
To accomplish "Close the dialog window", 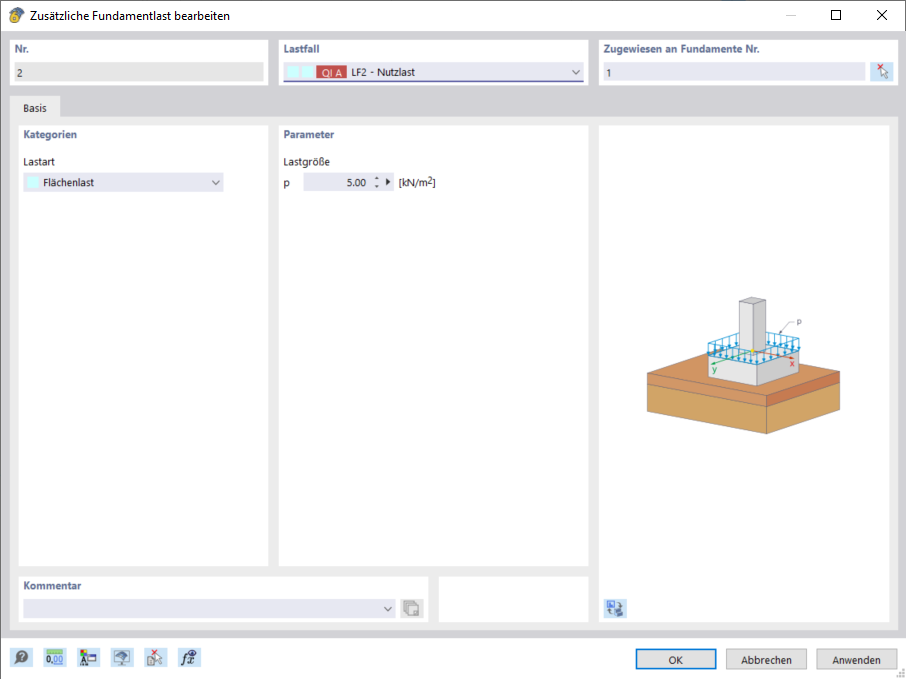I will [882, 16].
